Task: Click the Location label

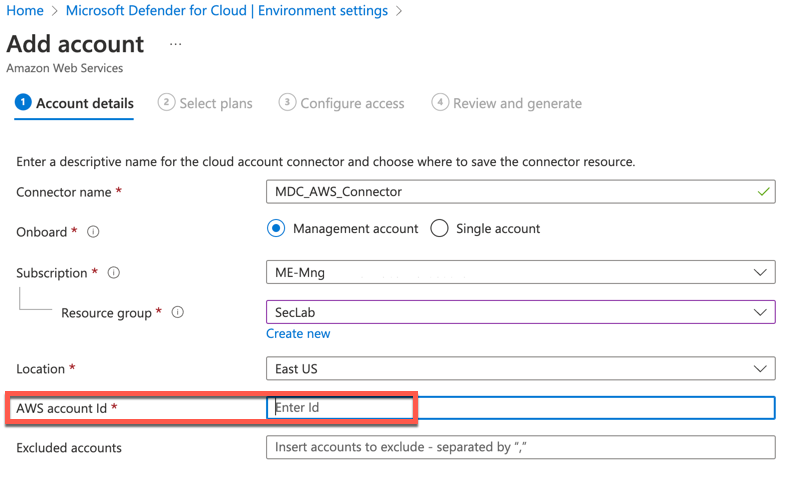Action: tap(40, 369)
